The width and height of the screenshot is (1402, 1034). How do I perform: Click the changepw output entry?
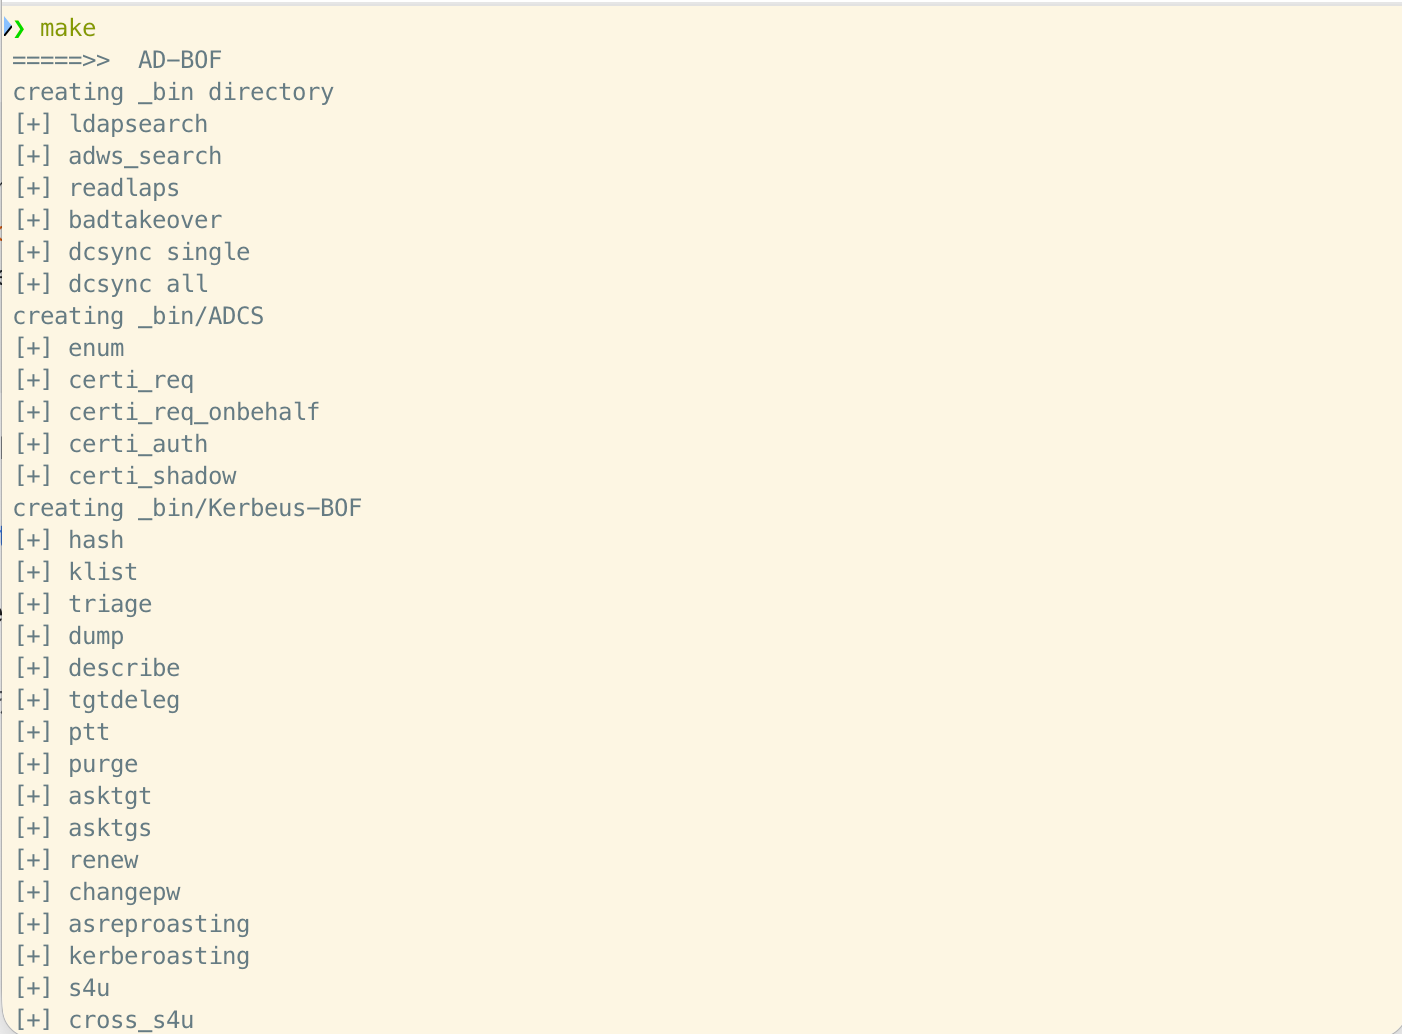tap(124, 892)
